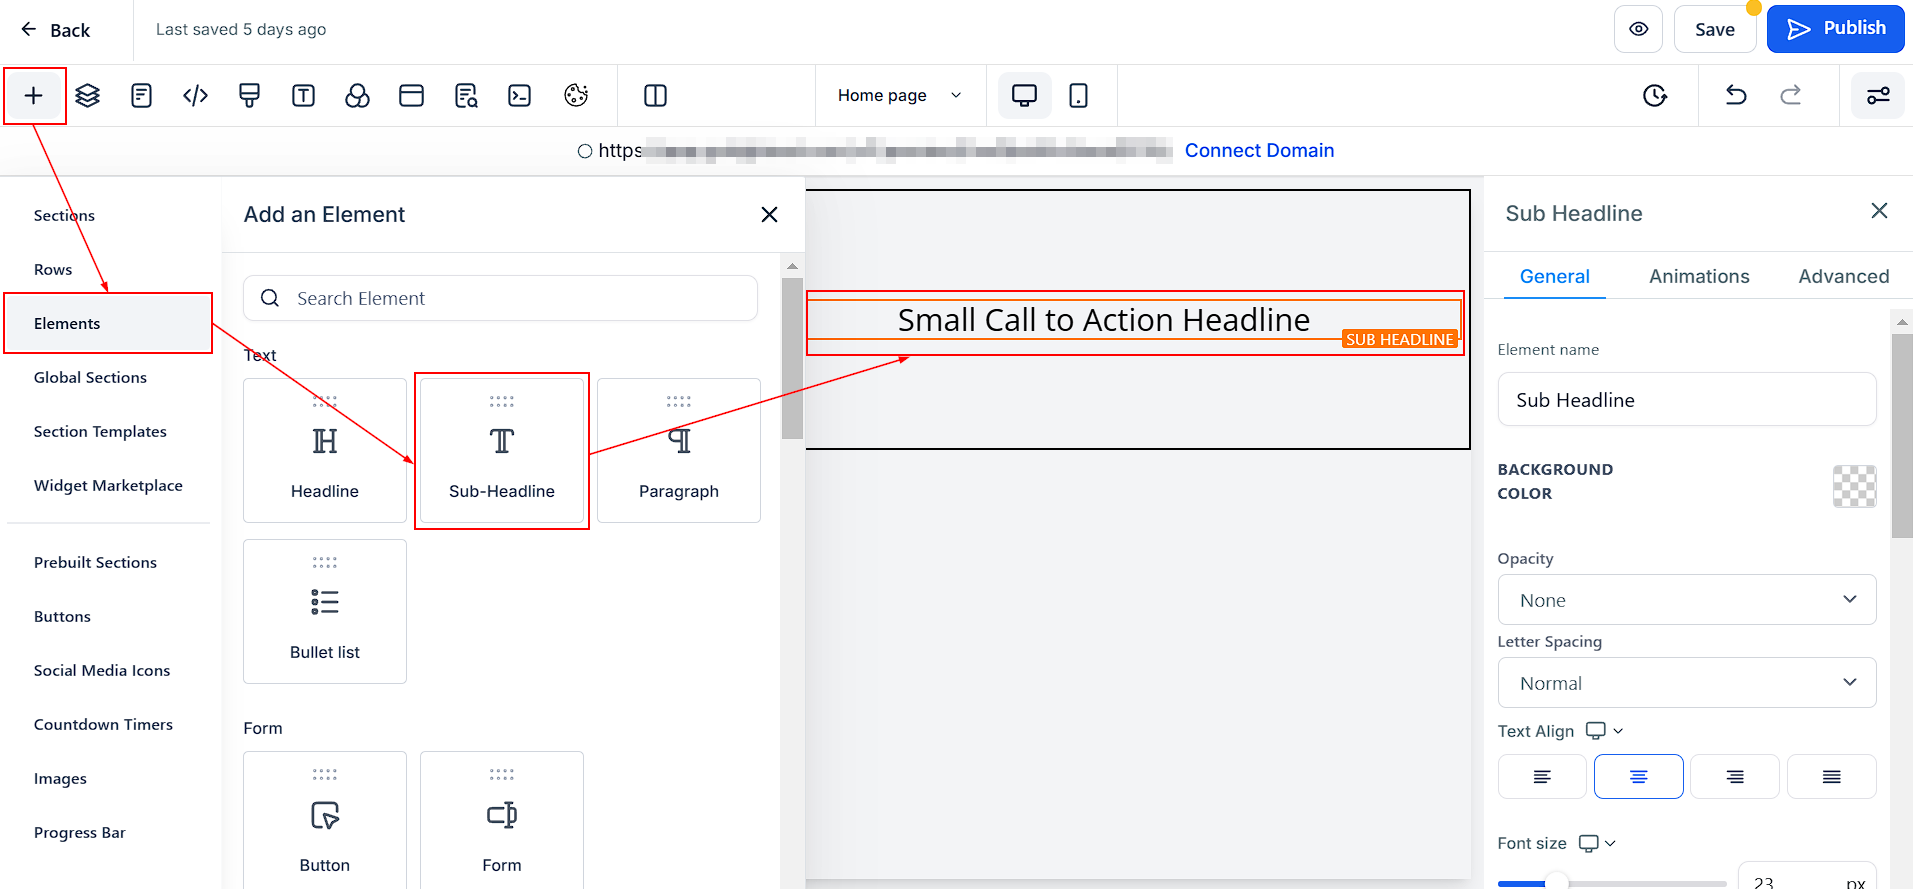Image resolution: width=1913 pixels, height=889 pixels.
Task: Switch to the Animations tab
Action: pos(1699,277)
